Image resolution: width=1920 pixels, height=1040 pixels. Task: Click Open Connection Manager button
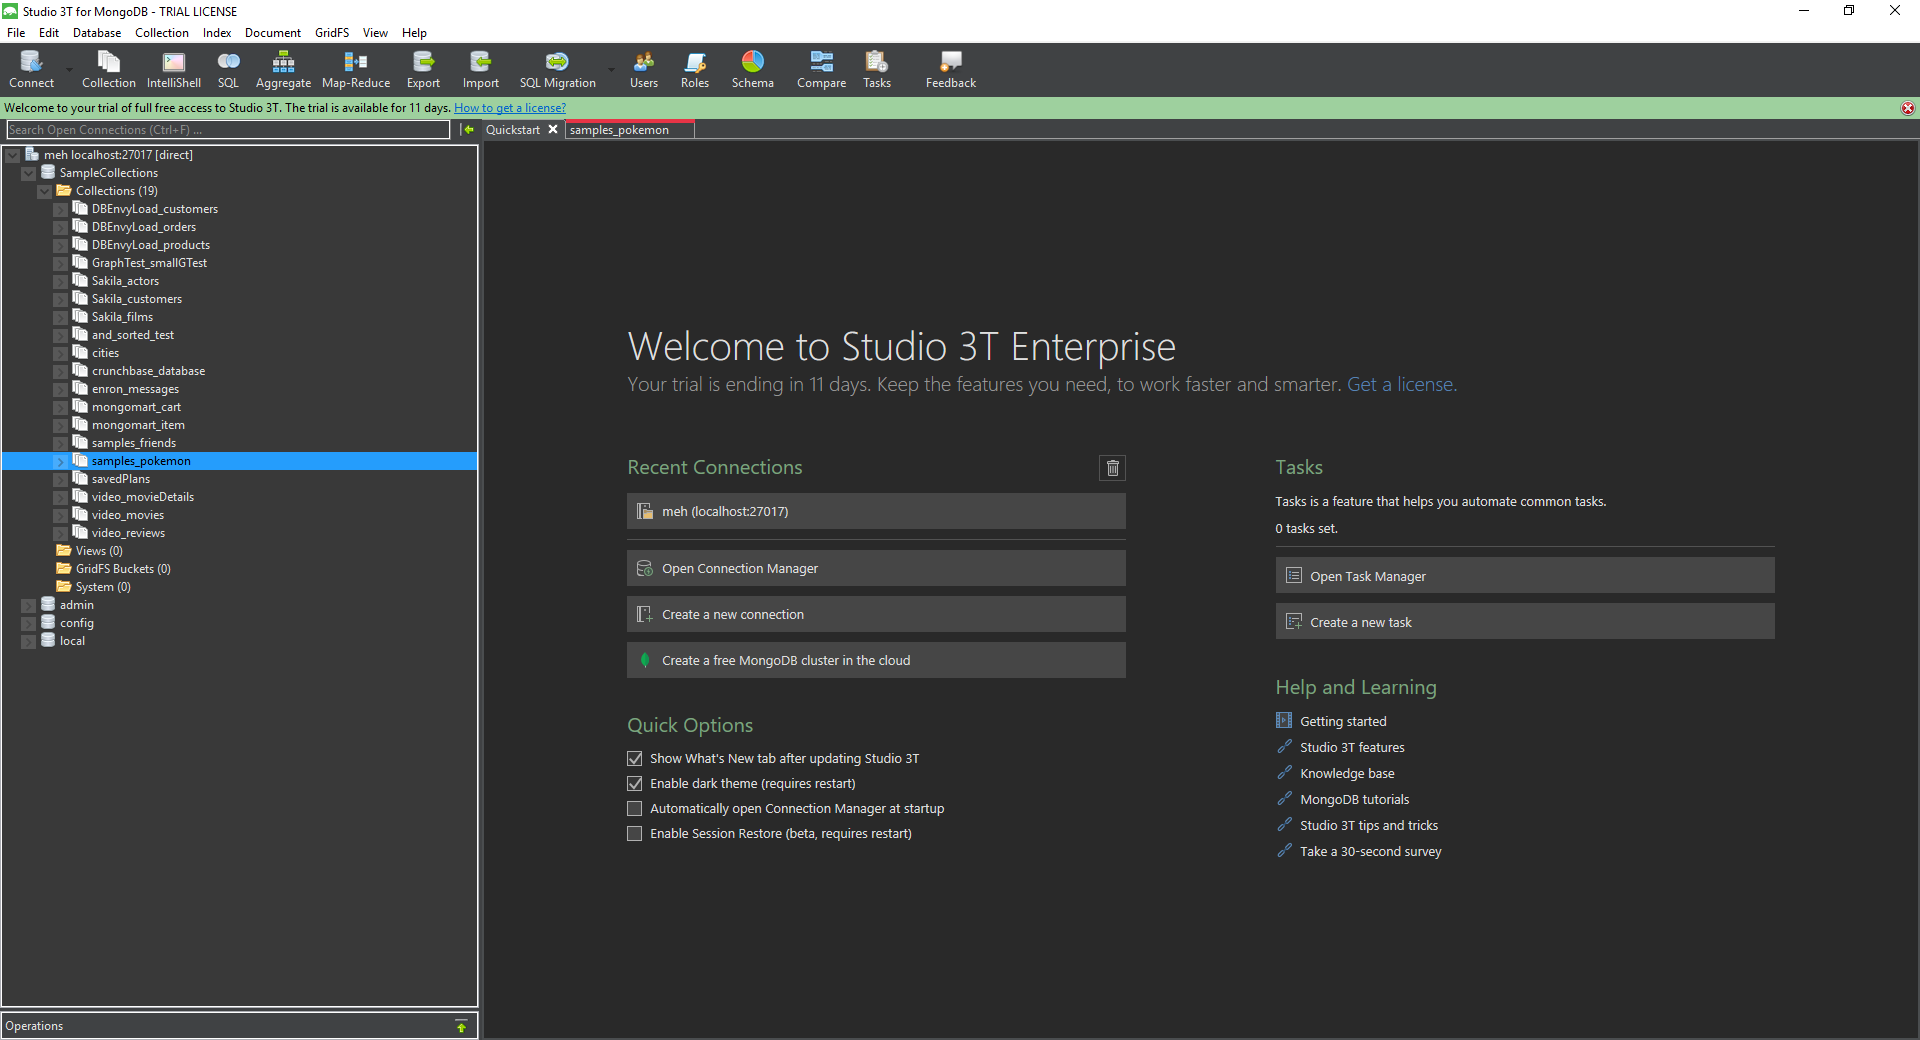pyautogui.click(x=875, y=568)
